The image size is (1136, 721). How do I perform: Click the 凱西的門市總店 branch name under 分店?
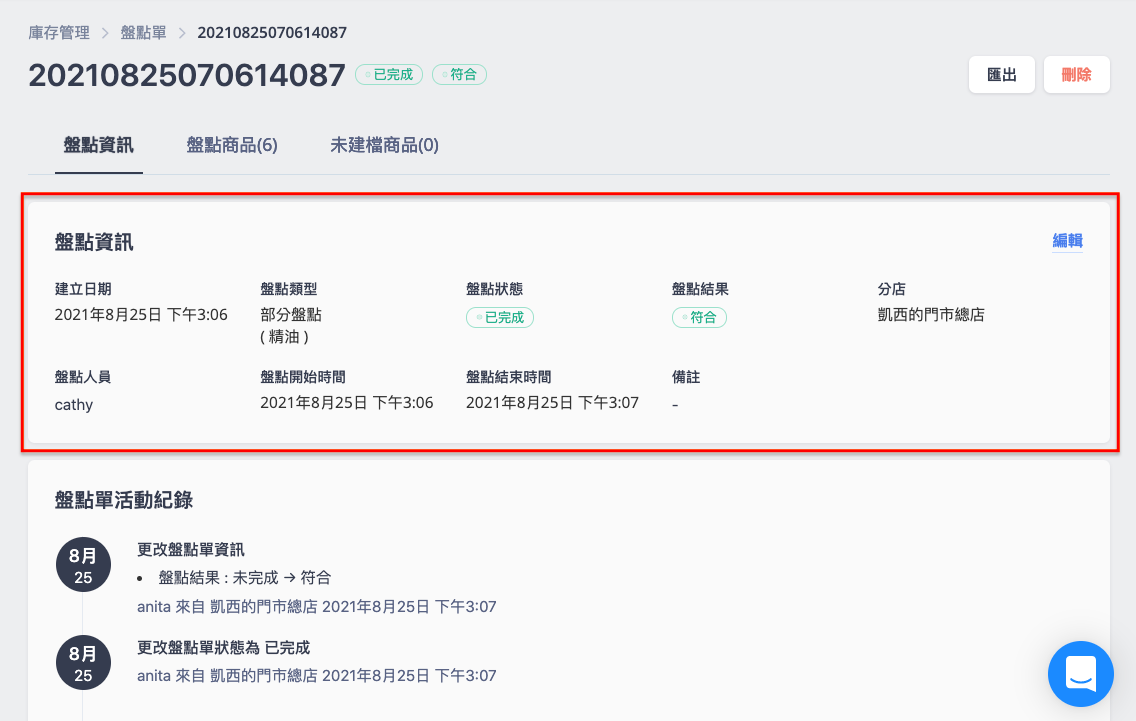click(x=931, y=315)
